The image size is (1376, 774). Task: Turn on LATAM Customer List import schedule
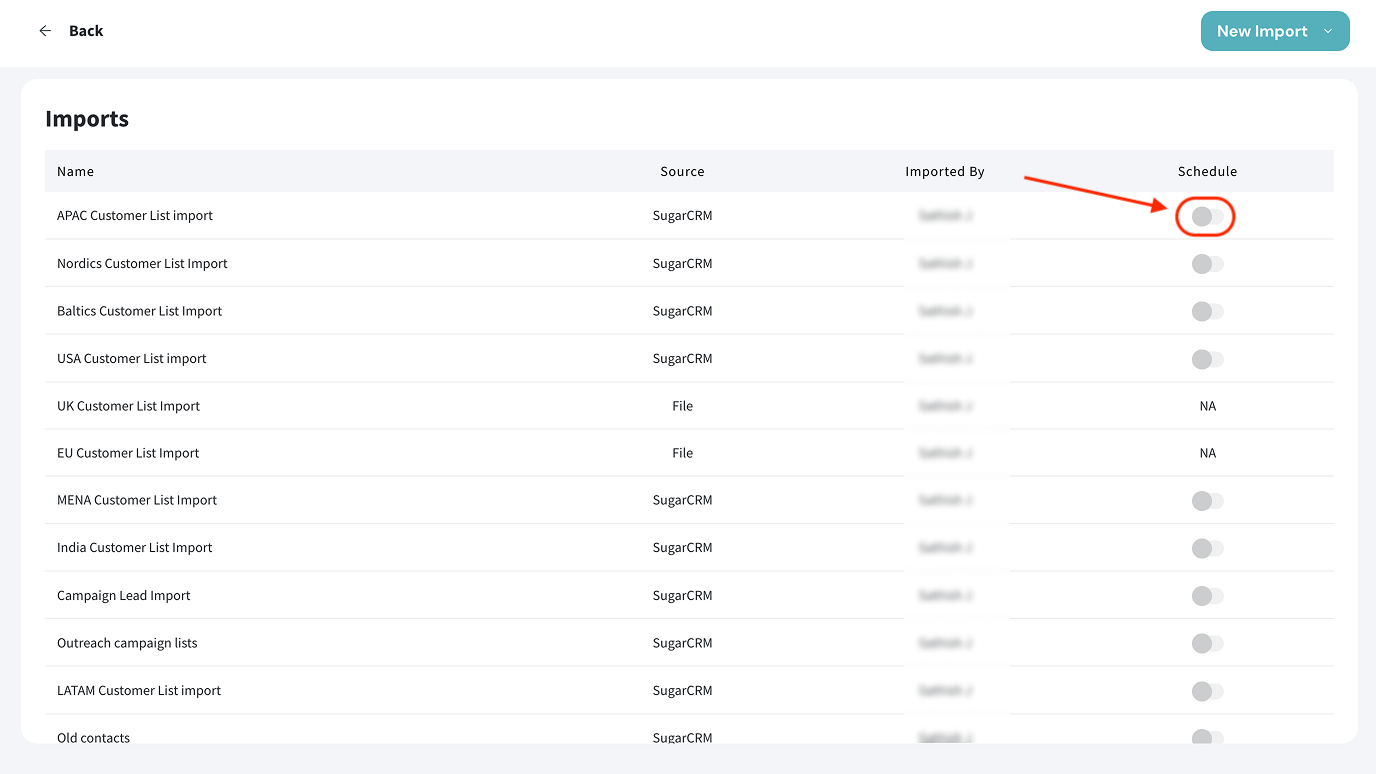[x=1207, y=691]
